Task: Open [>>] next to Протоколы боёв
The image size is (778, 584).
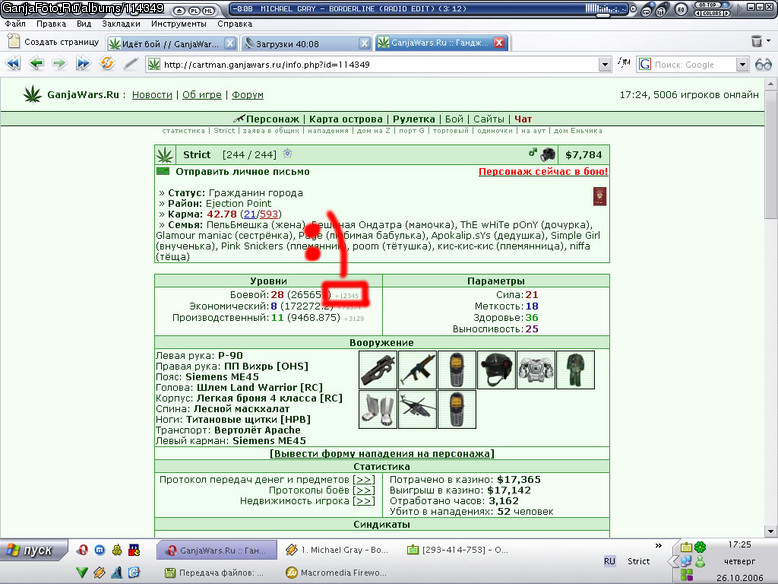Action: click(x=364, y=490)
